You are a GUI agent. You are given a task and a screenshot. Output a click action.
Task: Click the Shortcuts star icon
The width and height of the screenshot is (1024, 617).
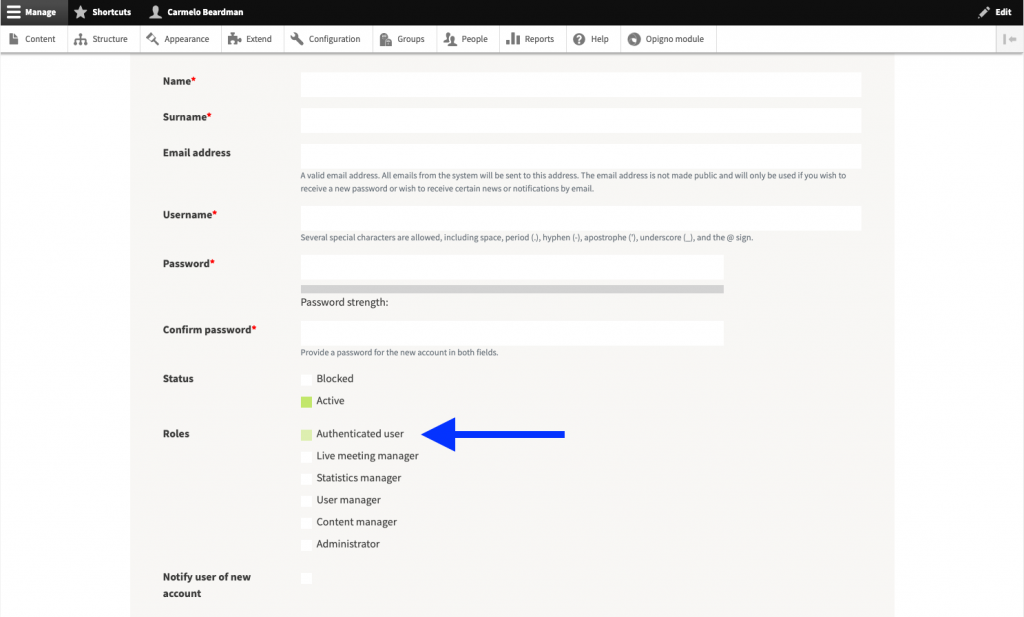(80, 12)
